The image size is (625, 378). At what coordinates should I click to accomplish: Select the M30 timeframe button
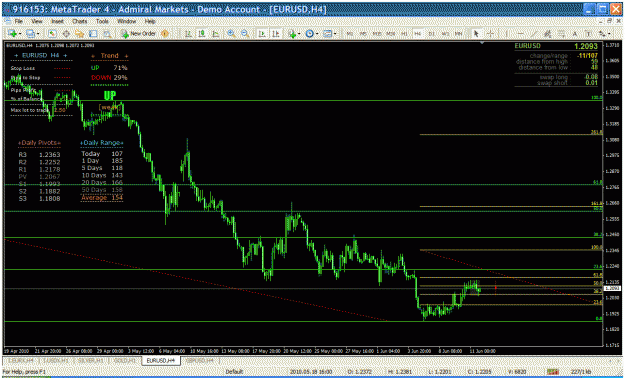[x=391, y=34]
